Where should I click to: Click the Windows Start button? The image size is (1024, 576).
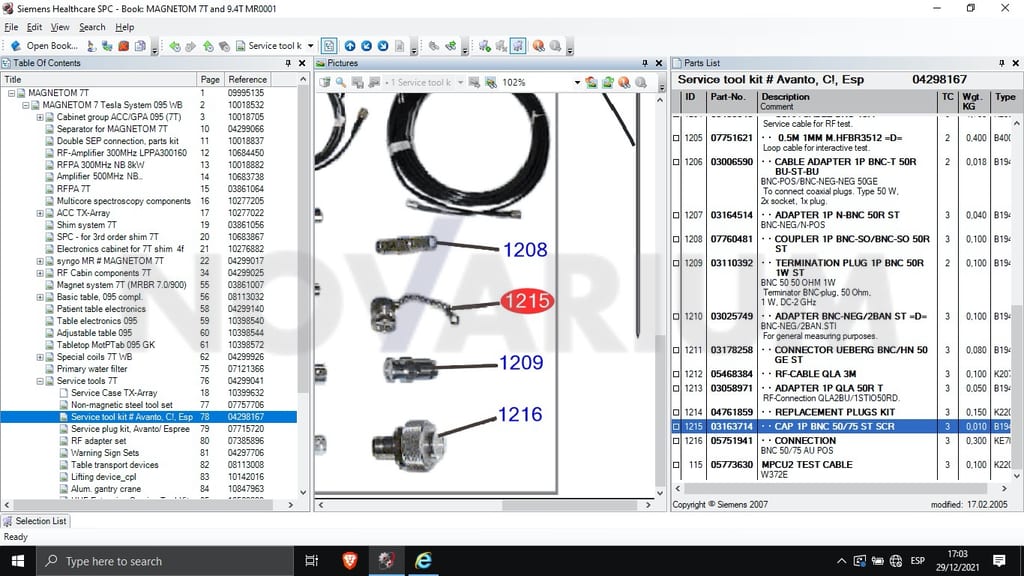pyautogui.click(x=18, y=561)
